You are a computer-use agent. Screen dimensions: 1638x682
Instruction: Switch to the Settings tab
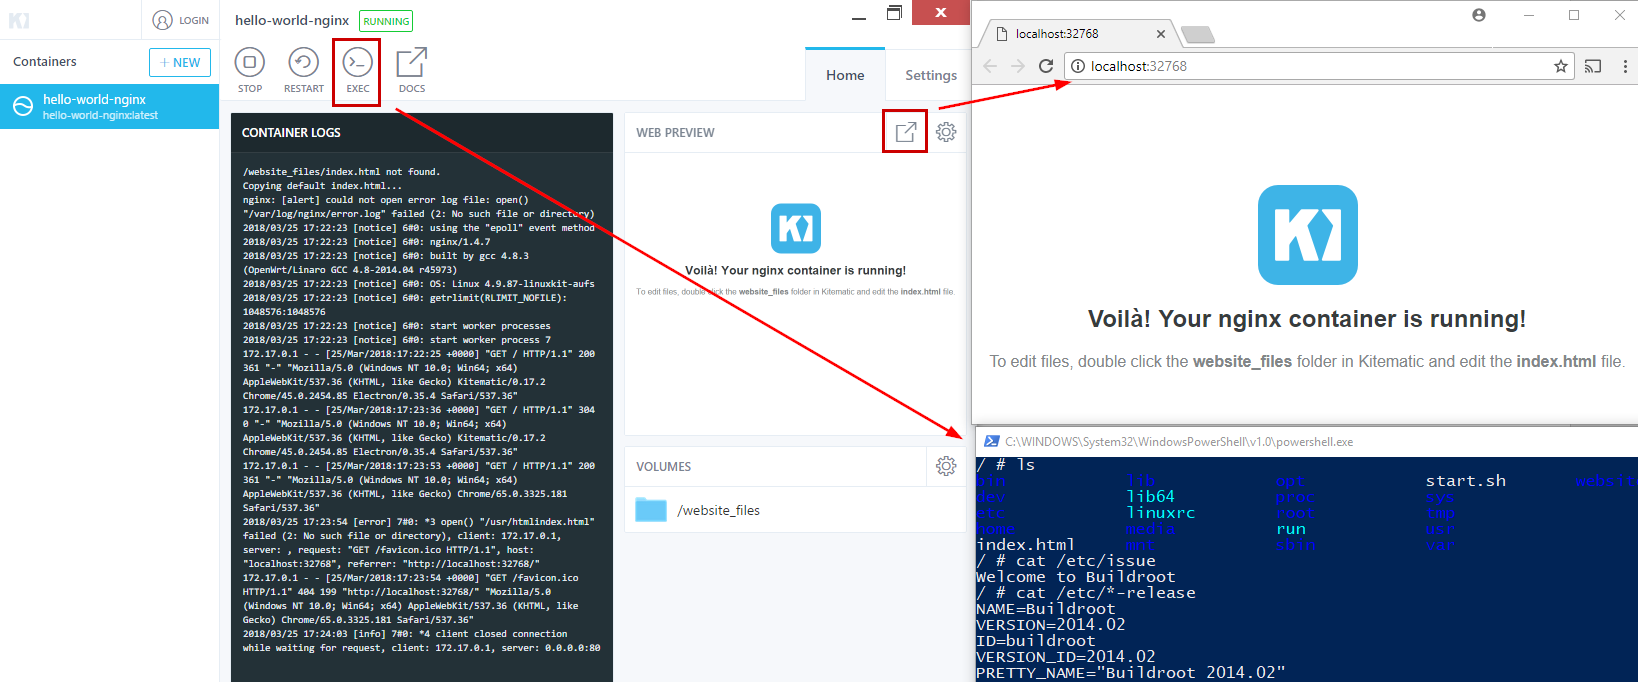point(930,75)
